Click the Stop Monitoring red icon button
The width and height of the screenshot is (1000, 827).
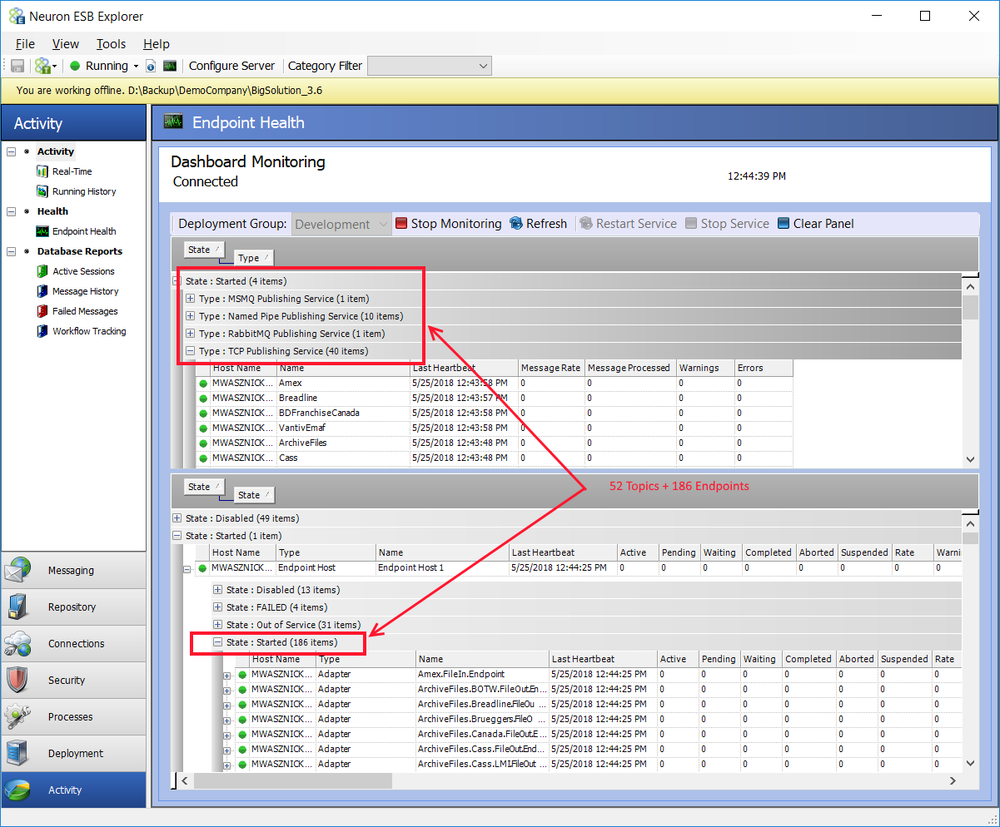click(x=449, y=224)
